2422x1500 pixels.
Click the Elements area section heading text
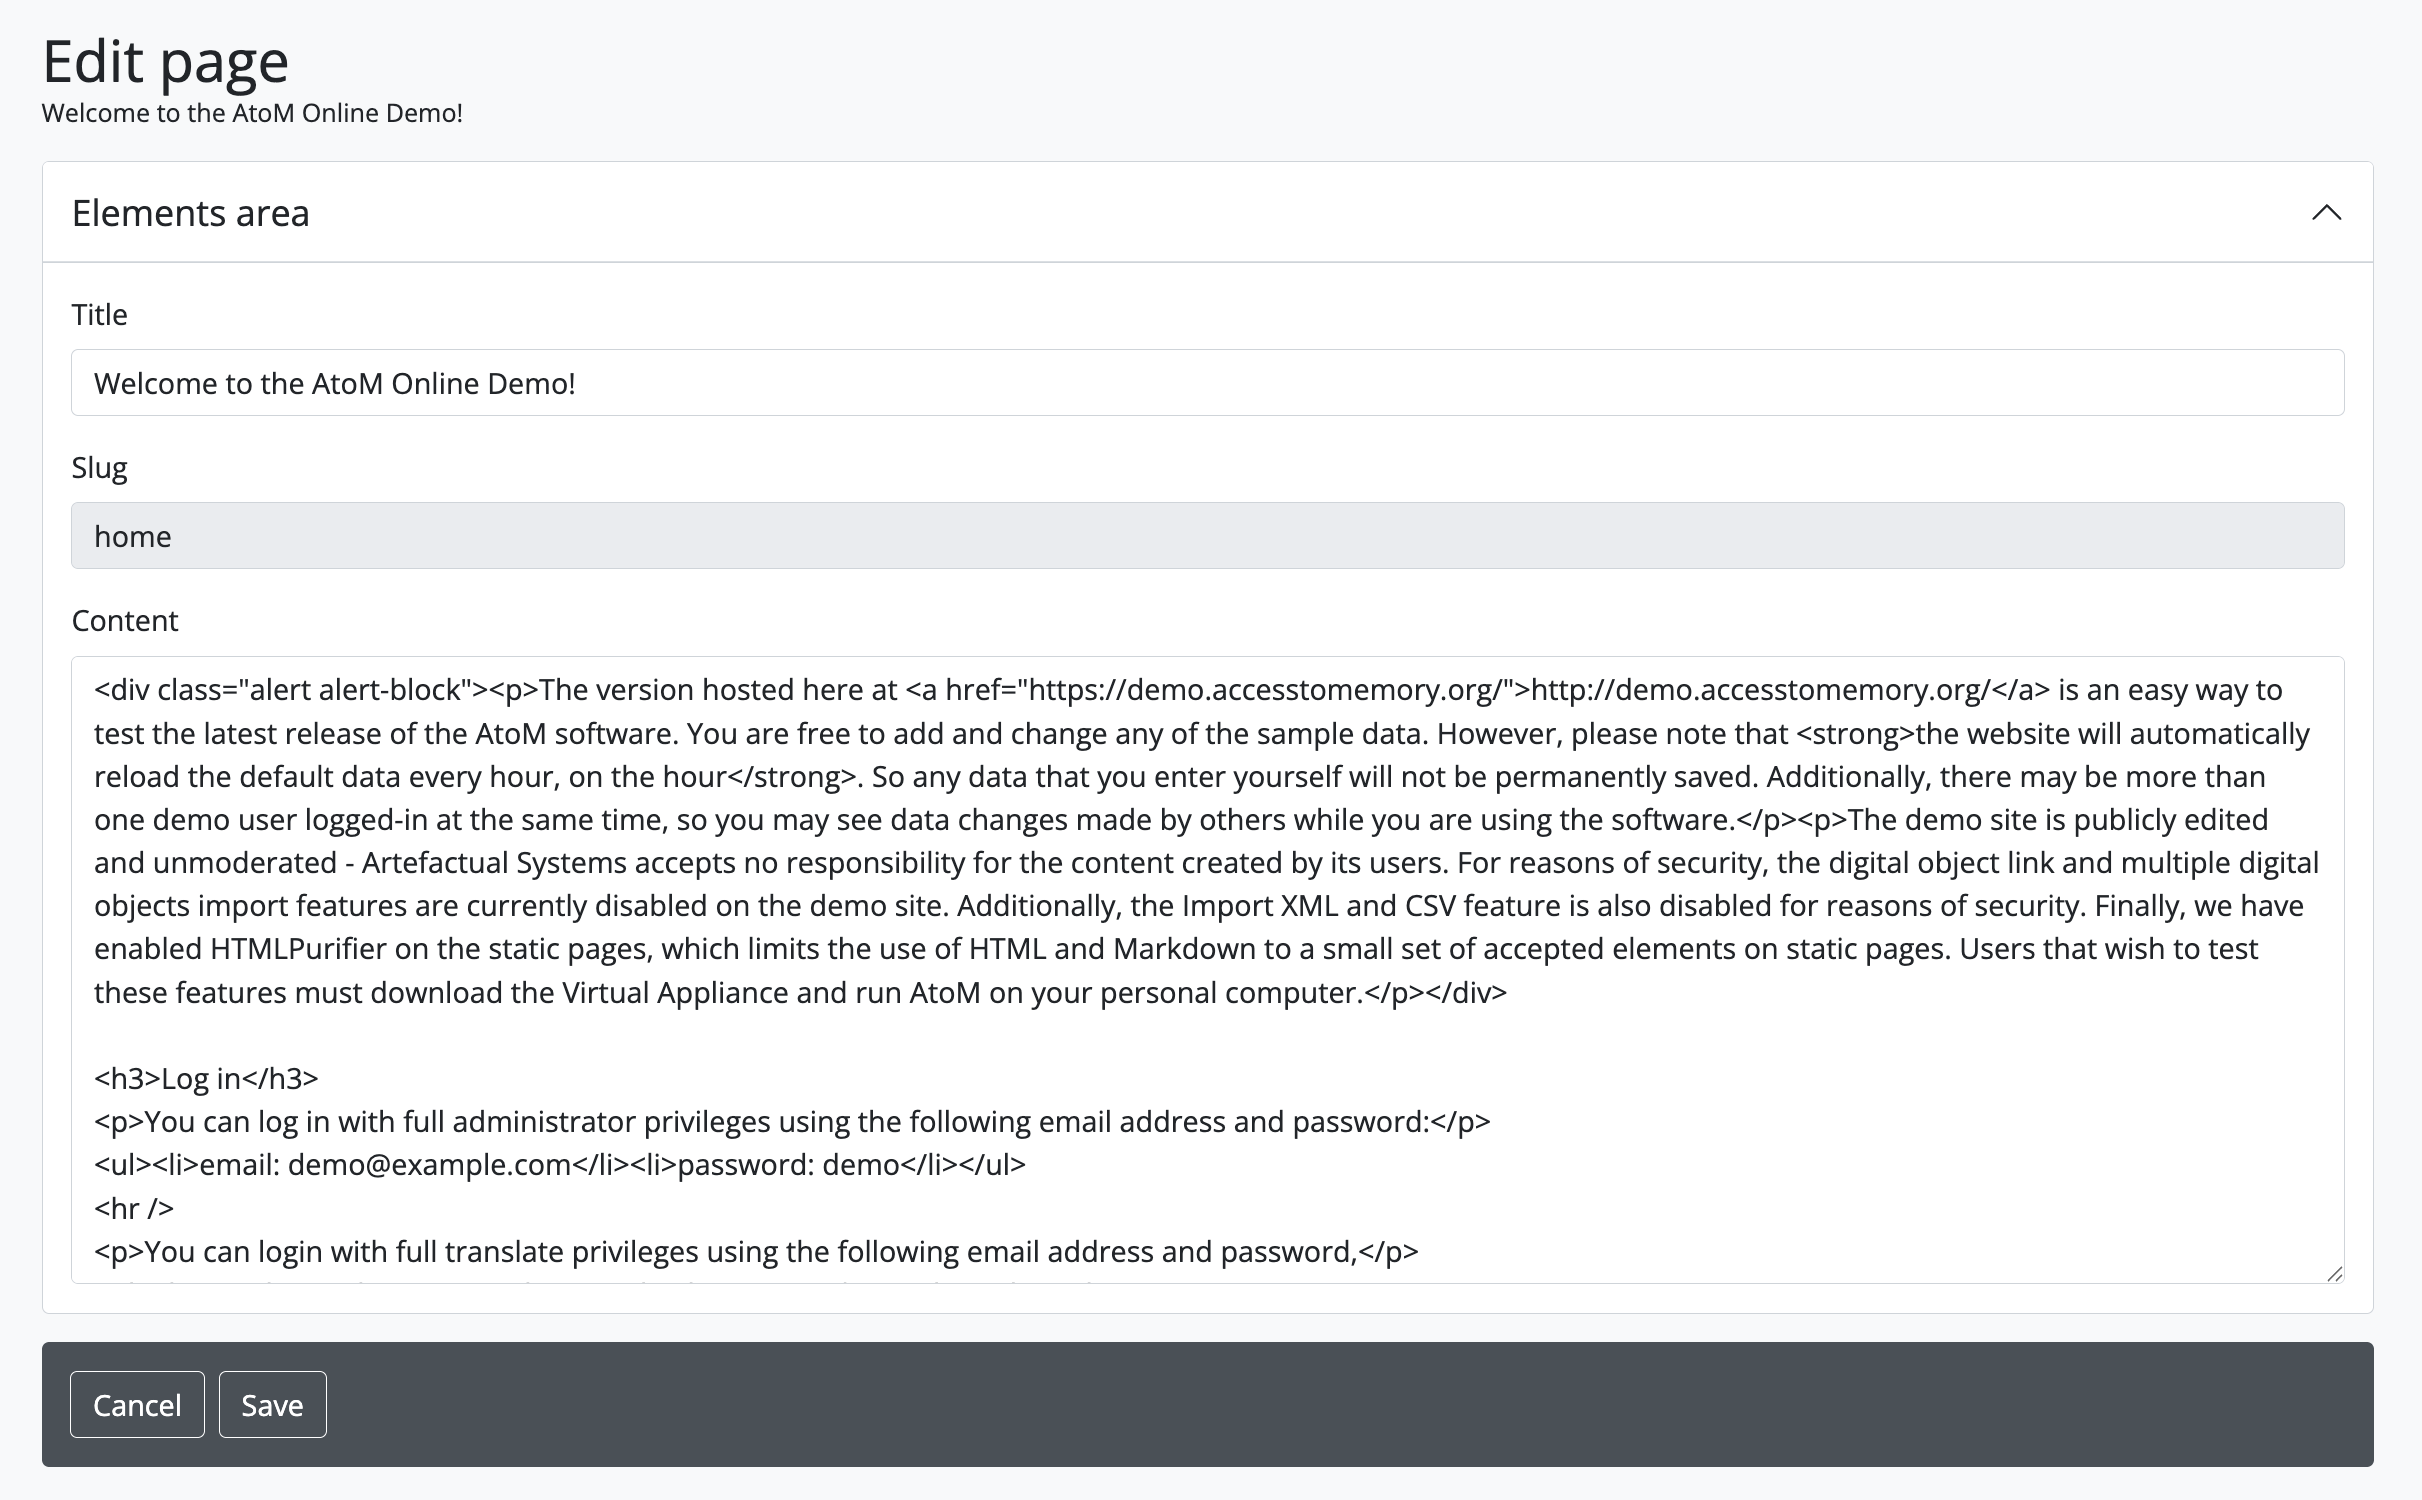pyautogui.click(x=190, y=213)
